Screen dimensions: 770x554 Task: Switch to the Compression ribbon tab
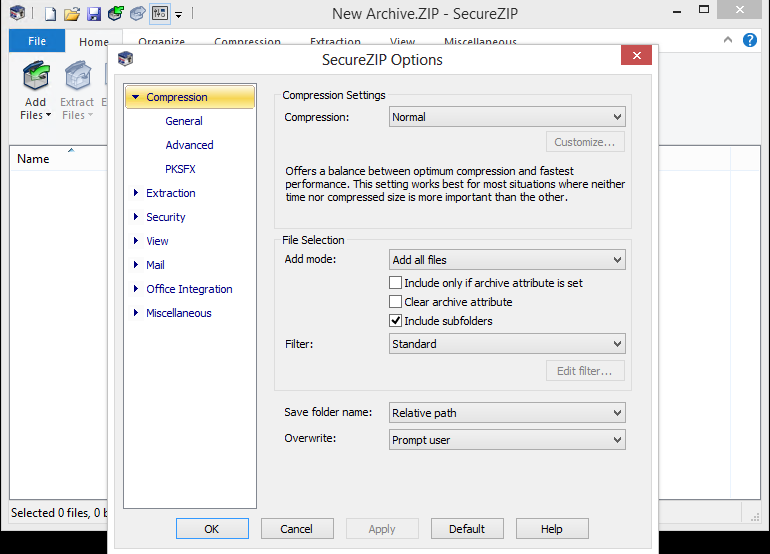pos(248,42)
